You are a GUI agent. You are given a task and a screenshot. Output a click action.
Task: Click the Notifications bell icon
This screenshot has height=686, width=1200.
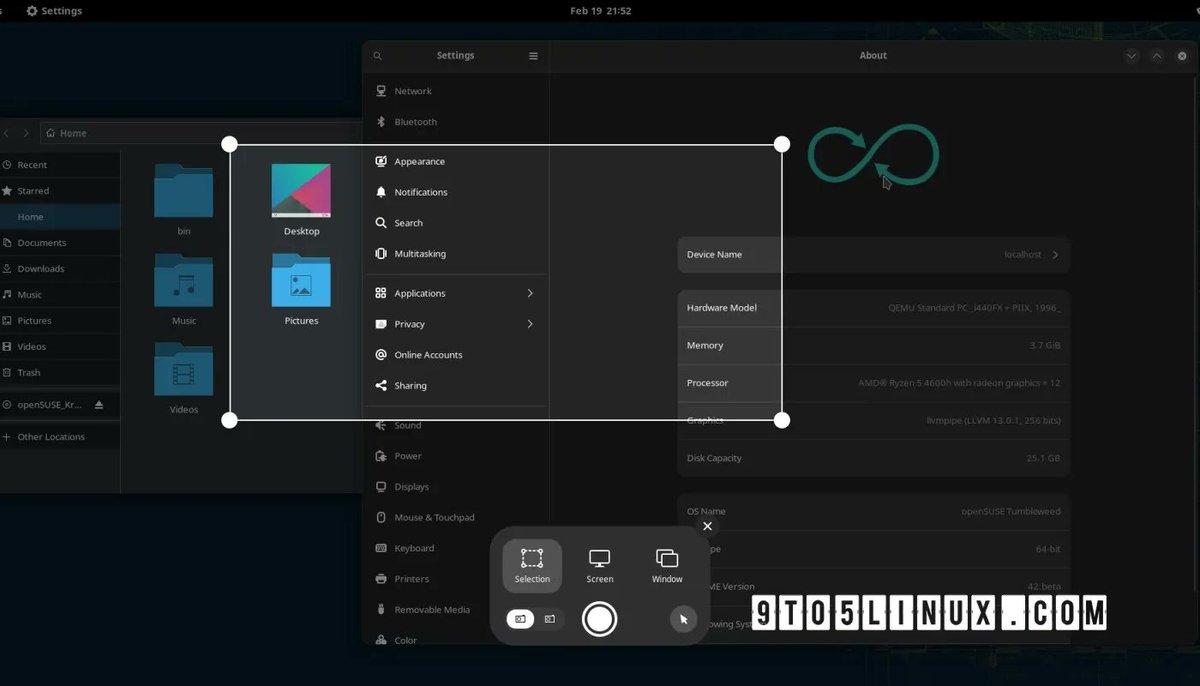point(381,192)
